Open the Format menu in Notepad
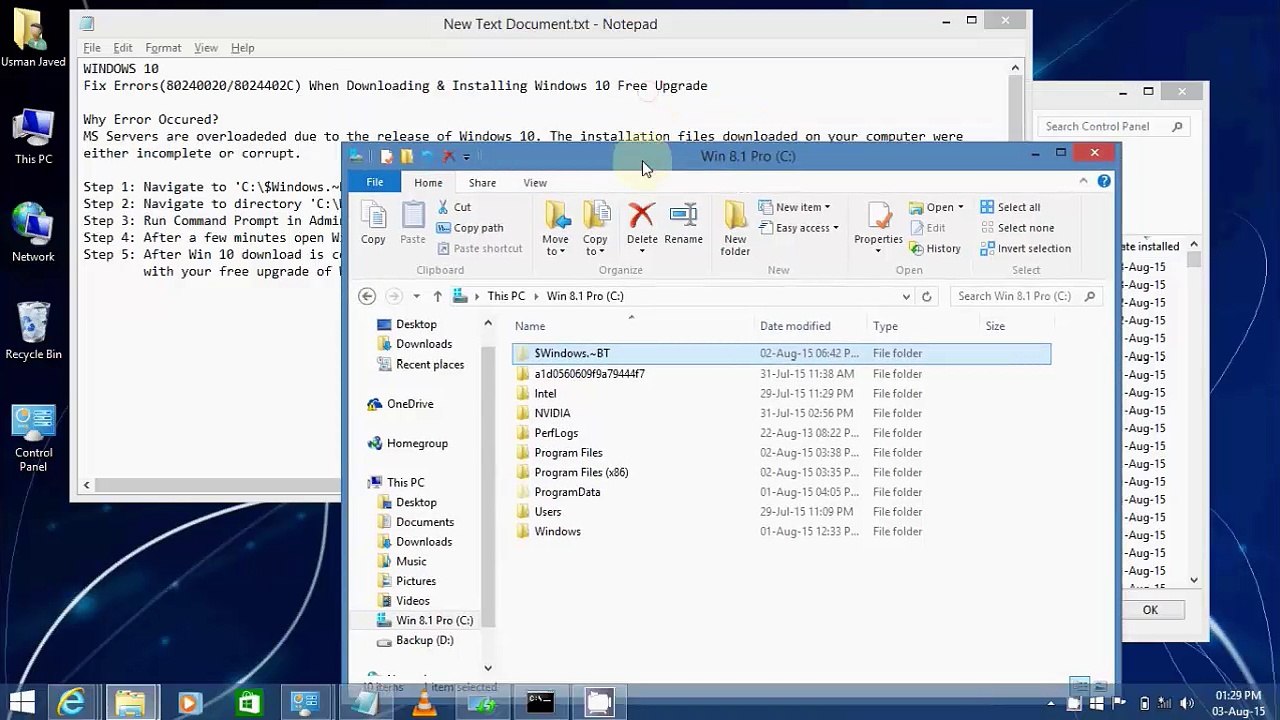The image size is (1280, 720). click(x=163, y=47)
